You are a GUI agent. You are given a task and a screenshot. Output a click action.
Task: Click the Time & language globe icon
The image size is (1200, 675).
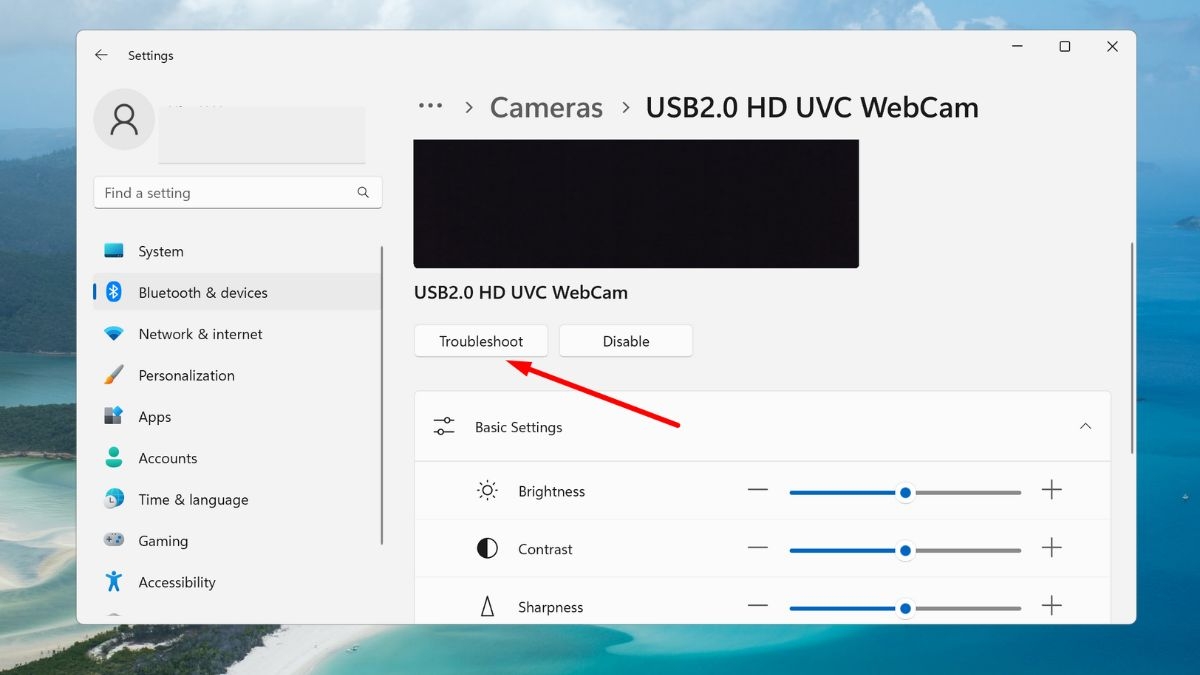point(114,499)
